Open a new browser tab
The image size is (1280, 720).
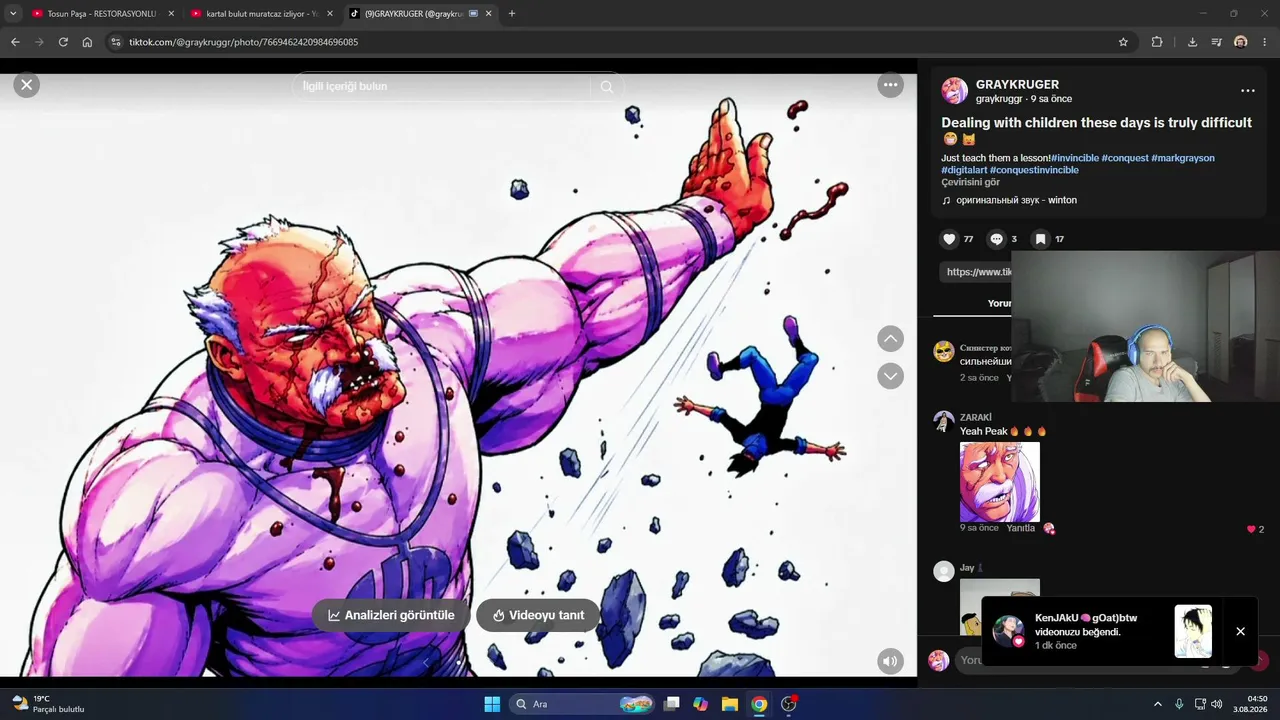coord(512,14)
